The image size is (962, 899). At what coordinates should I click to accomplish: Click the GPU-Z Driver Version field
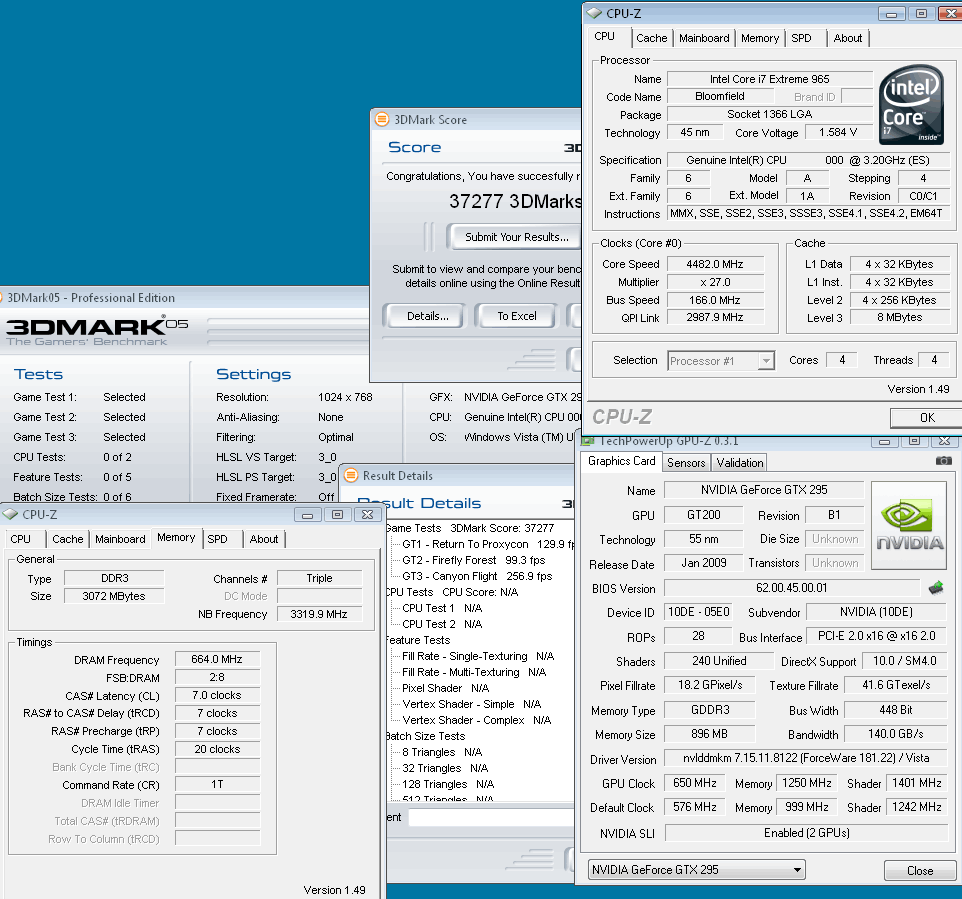click(x=806, y=758)
